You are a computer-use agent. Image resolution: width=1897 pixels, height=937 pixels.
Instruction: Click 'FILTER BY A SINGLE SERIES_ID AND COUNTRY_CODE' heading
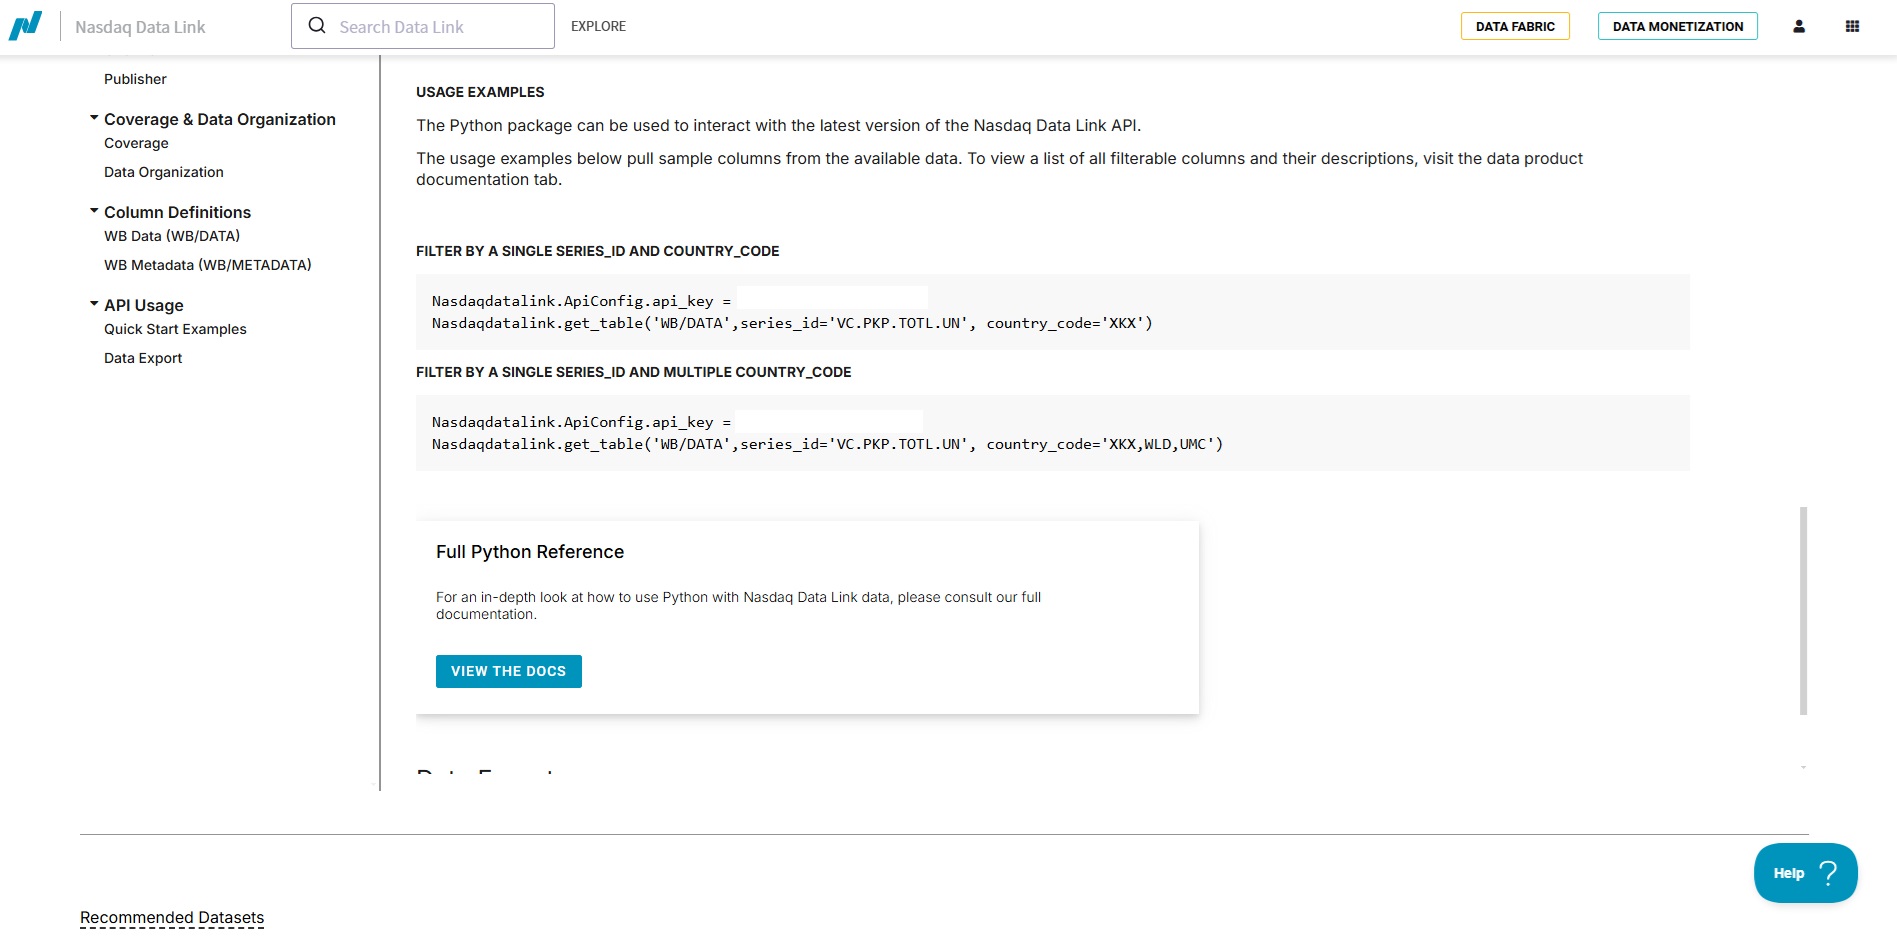598,251
